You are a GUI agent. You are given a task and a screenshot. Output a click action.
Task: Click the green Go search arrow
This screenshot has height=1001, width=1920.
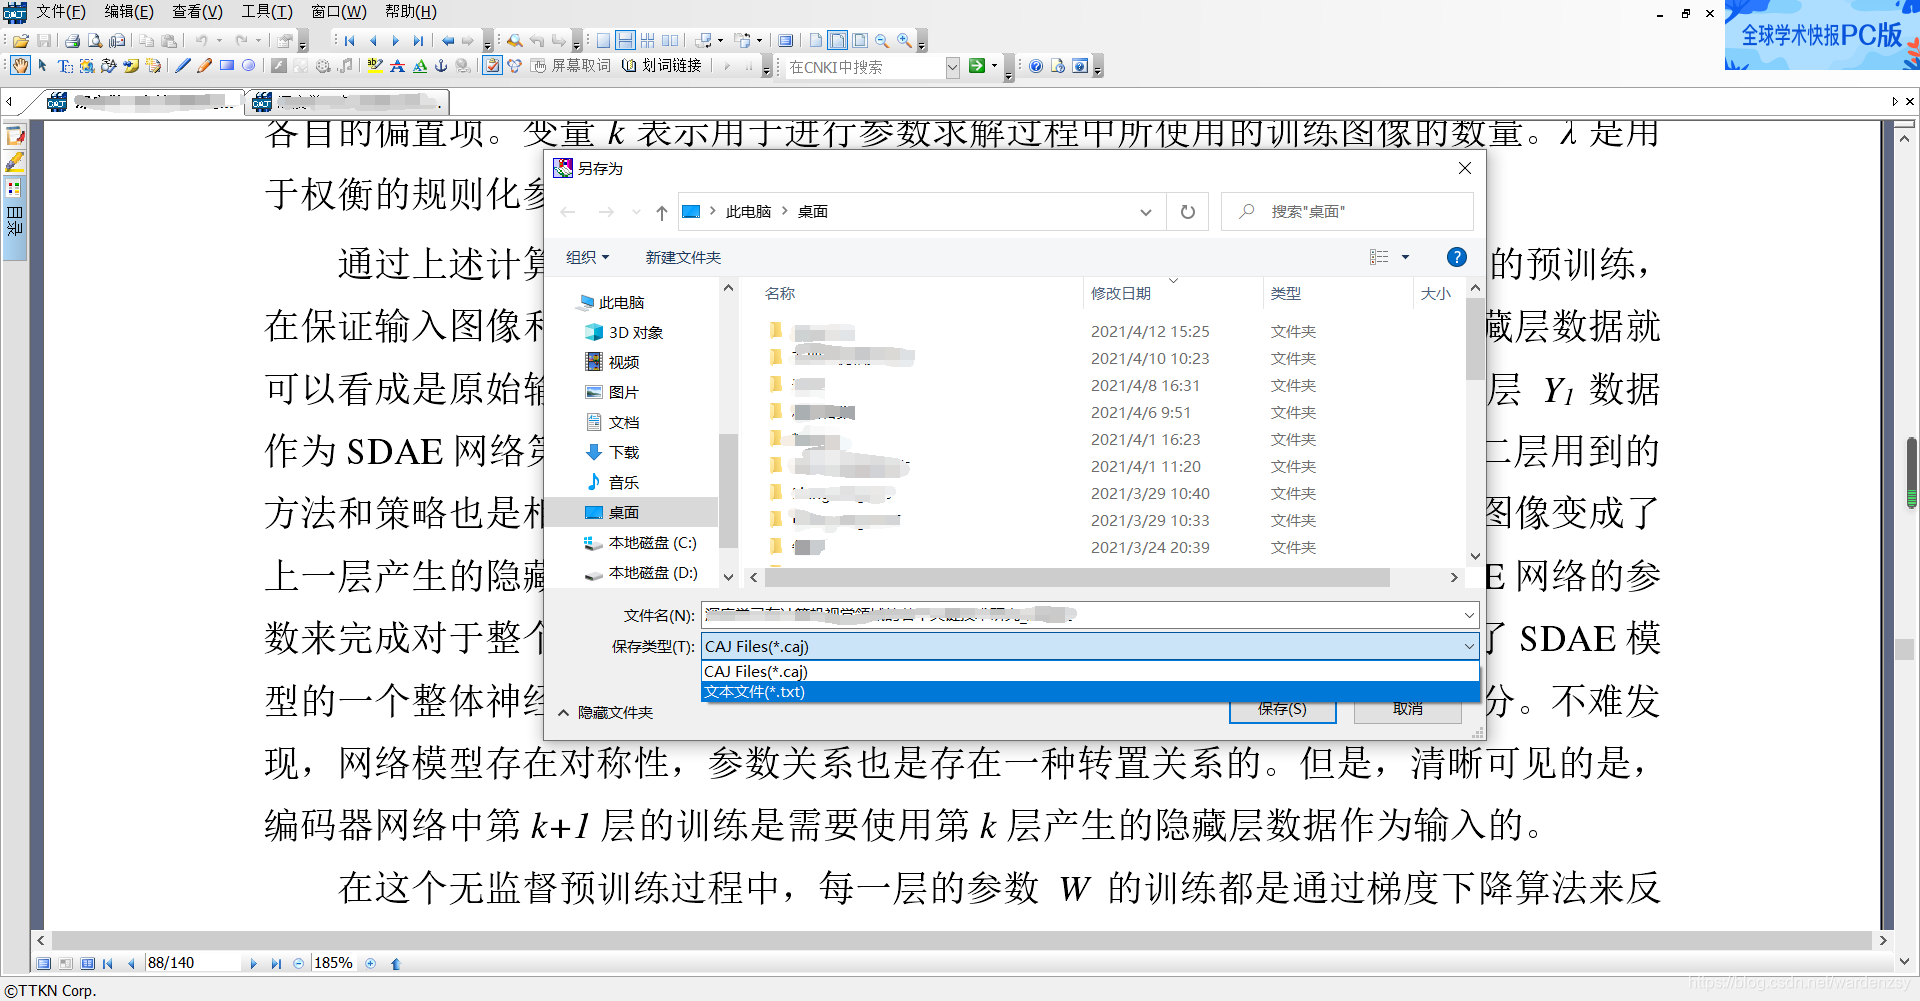tap(977, 66)
